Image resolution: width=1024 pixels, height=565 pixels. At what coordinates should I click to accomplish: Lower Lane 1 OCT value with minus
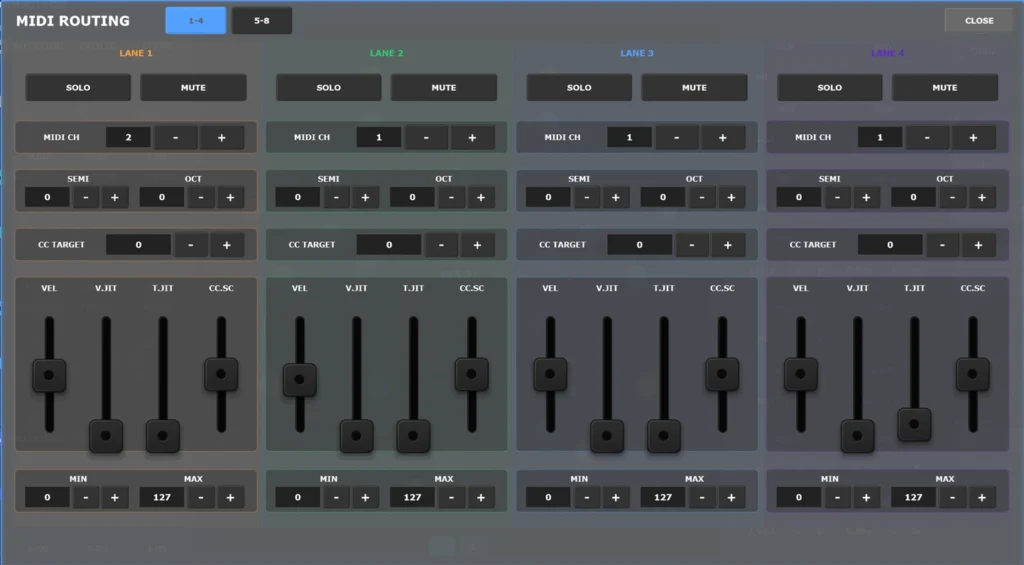point(200,197)
